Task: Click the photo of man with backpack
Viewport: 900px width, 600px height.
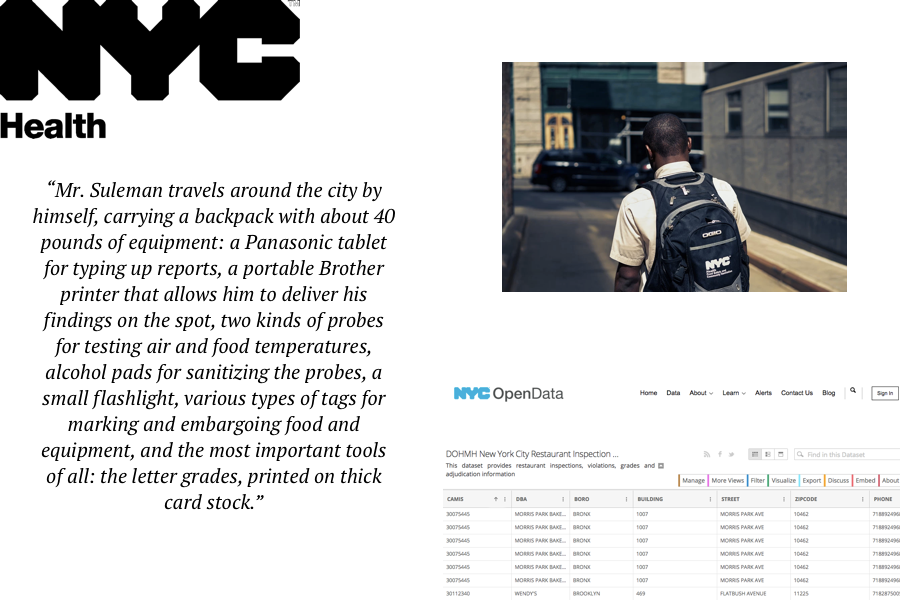Action: pos(674,177)
